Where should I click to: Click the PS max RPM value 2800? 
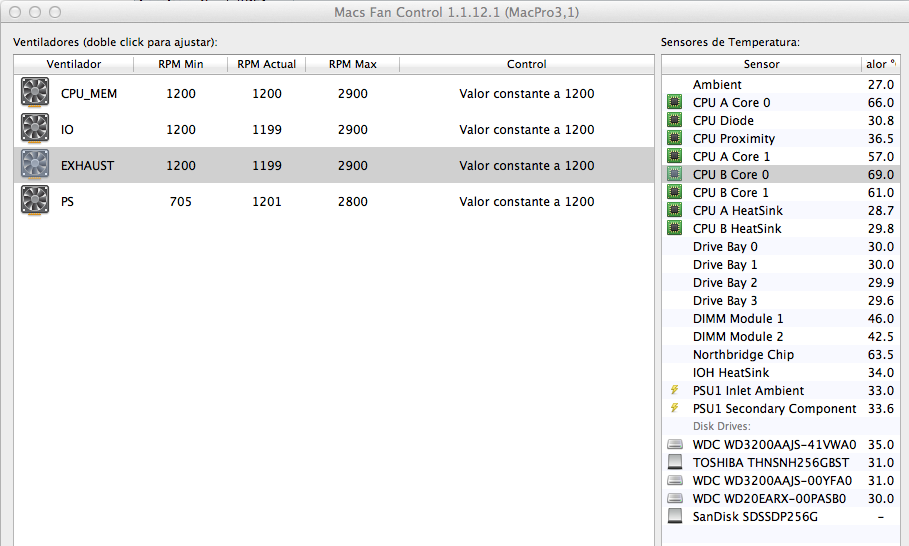pos(352,201)
